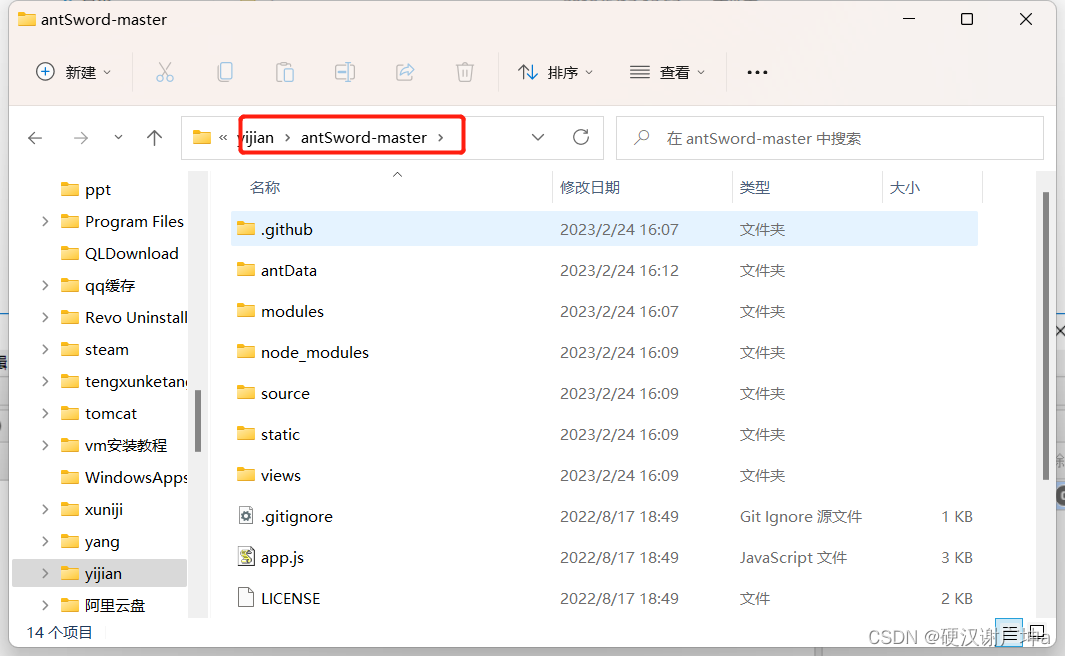
Task: Go back with the left arrow
Action: (35, 139)
